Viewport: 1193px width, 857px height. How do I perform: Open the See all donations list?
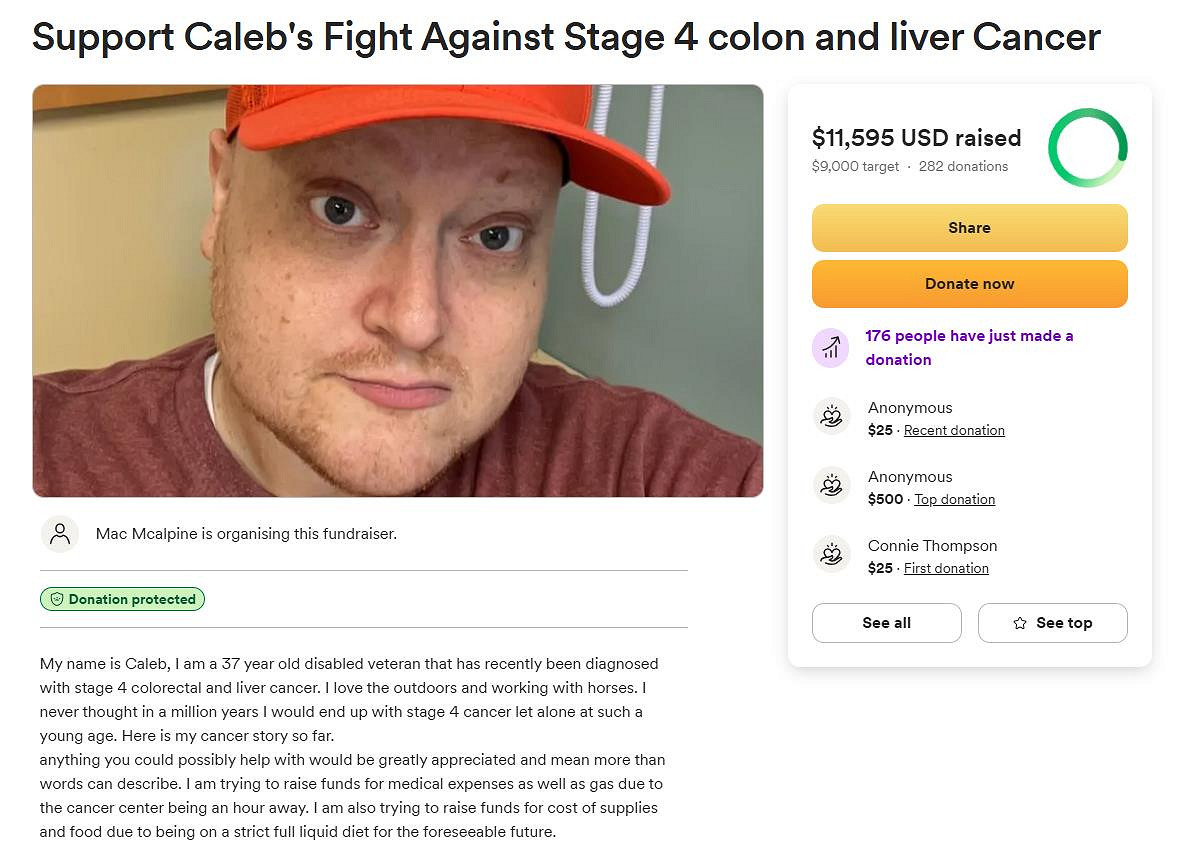(886, 623)
